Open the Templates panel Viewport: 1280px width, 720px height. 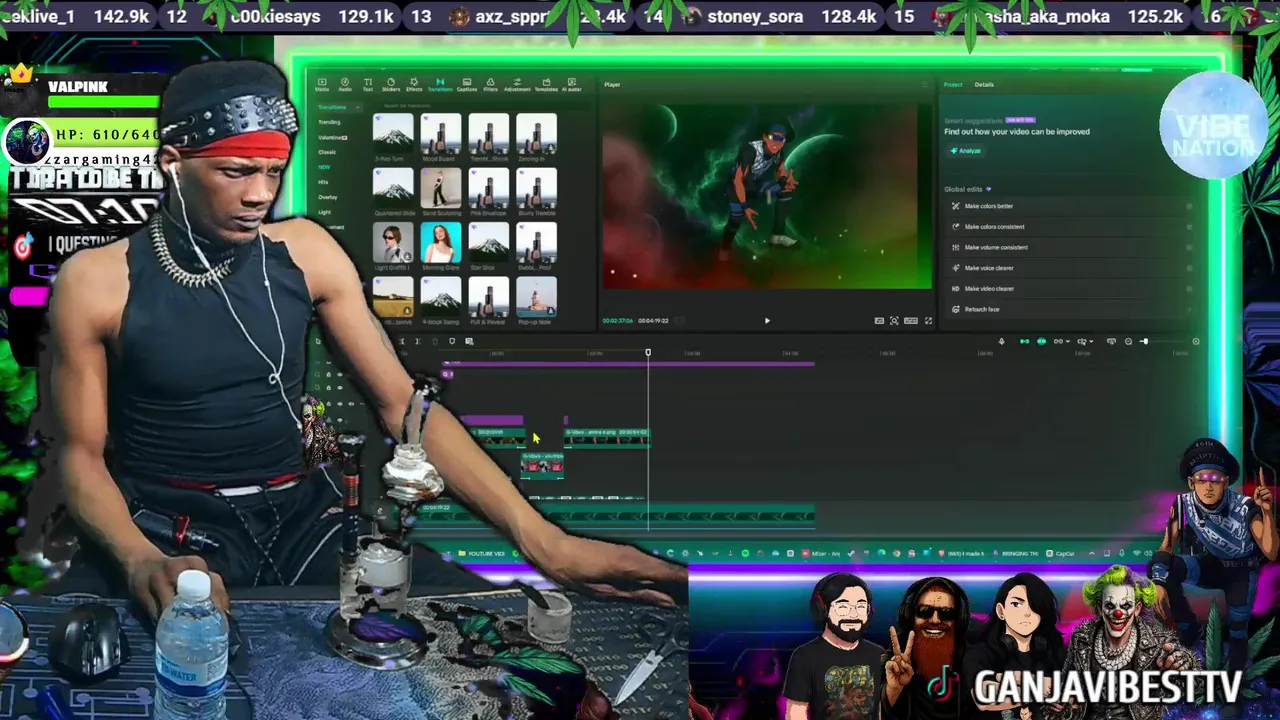click(x=546, y=84)
